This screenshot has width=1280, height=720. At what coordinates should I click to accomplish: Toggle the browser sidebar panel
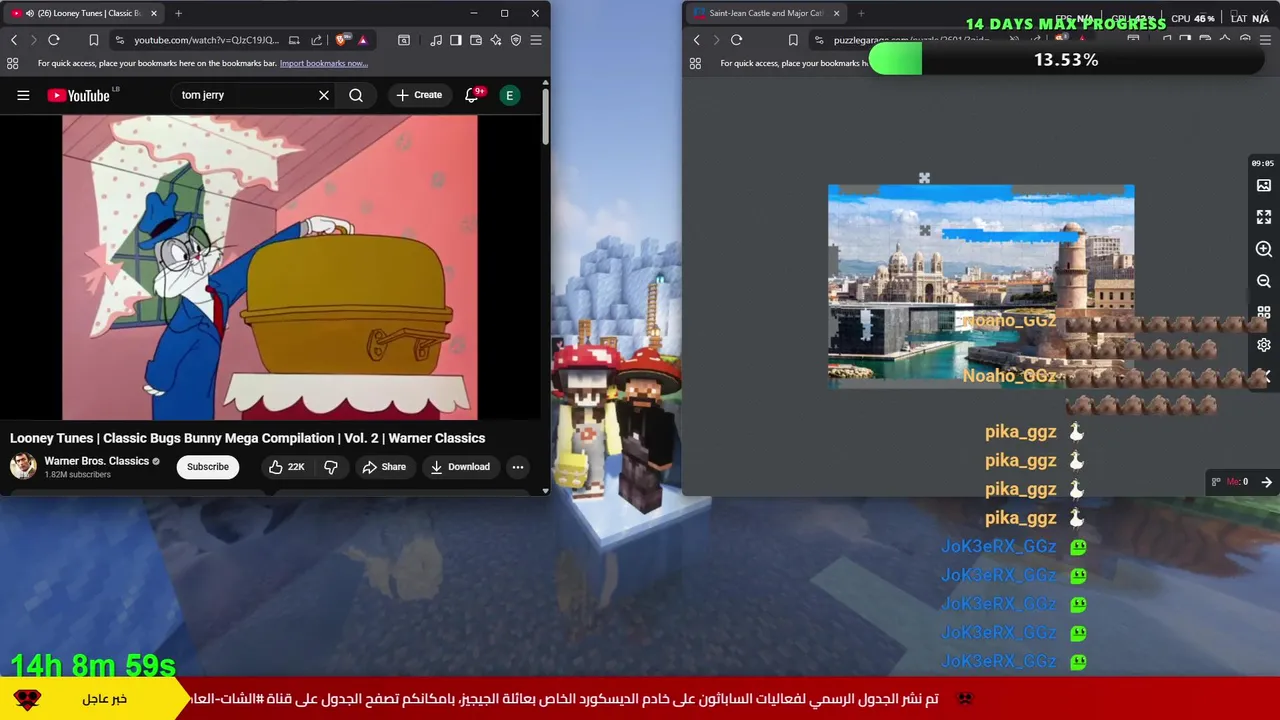pos(456,40)
